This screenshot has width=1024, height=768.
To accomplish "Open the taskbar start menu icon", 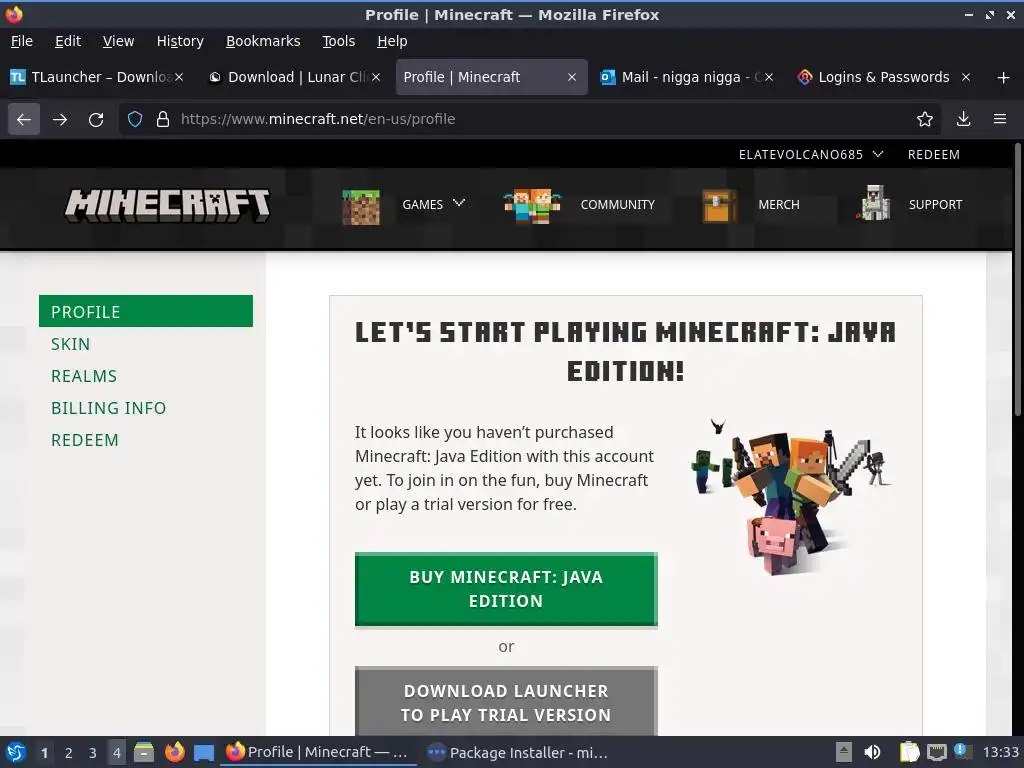I will click(16, 752).
